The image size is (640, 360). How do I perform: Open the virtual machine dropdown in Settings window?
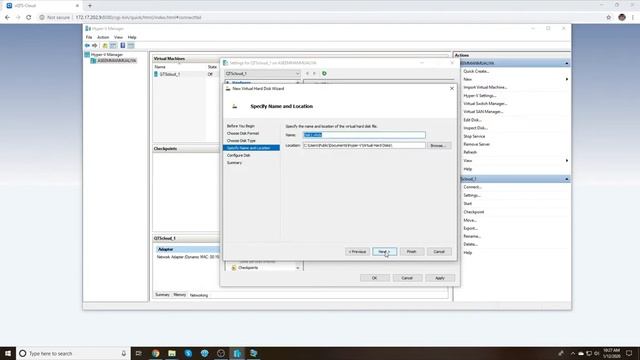tap(262, 73)
